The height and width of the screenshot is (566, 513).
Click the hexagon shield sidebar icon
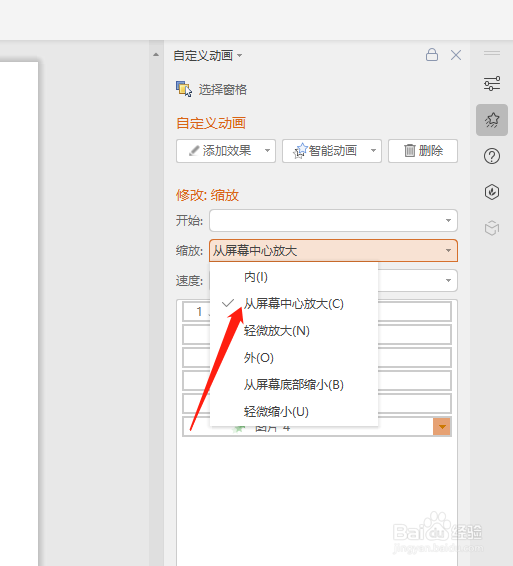tap(492, 192)
